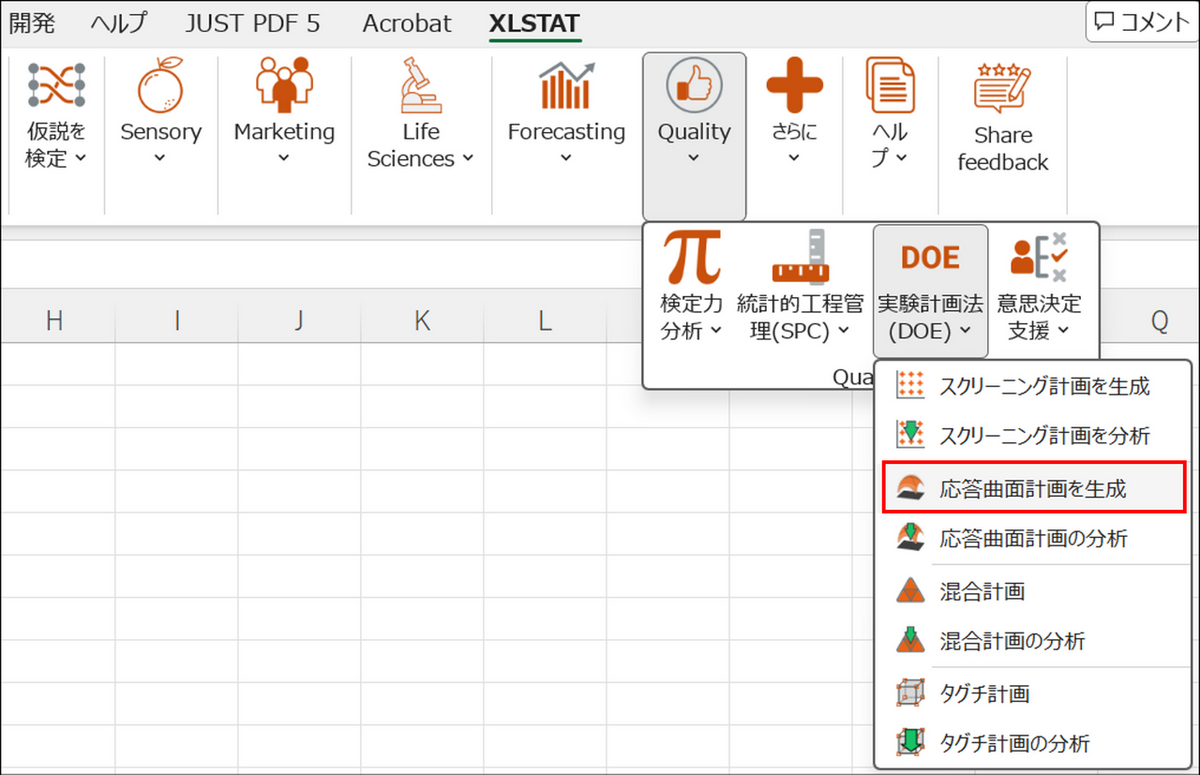Click the DOE icon for 実験計画法
Screen dimensions: 1200x775
[930, 257]
